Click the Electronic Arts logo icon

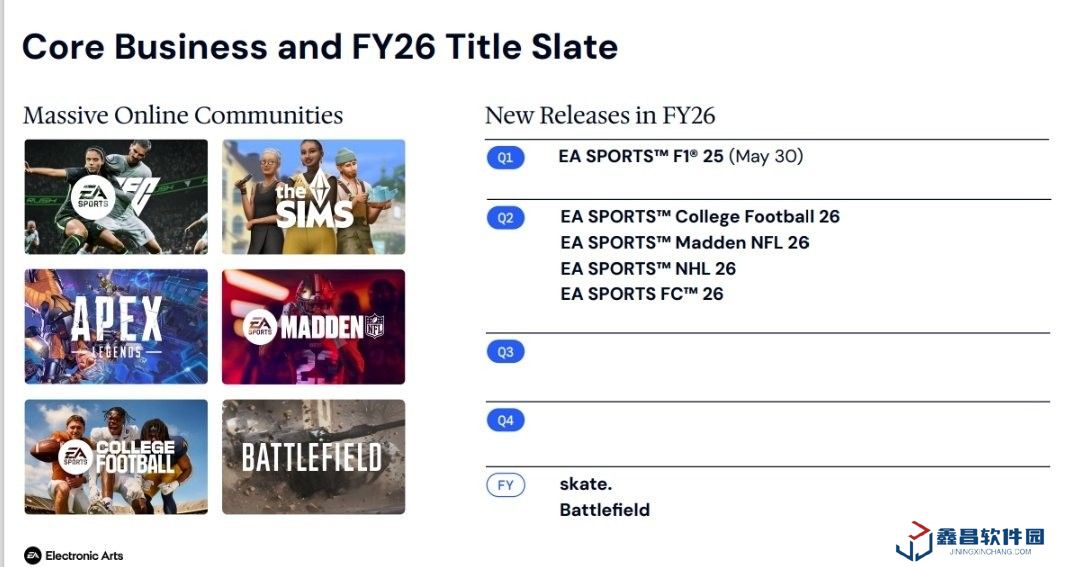tap(33, 555)
